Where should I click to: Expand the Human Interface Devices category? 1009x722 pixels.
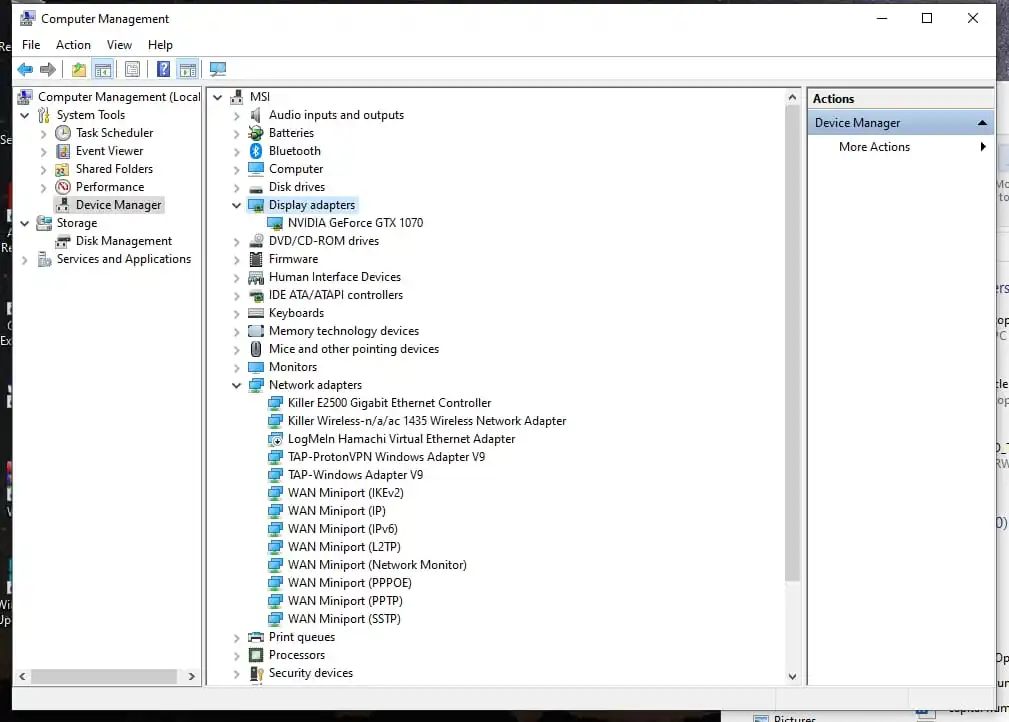pyautogui.click(x=236, y=278)
